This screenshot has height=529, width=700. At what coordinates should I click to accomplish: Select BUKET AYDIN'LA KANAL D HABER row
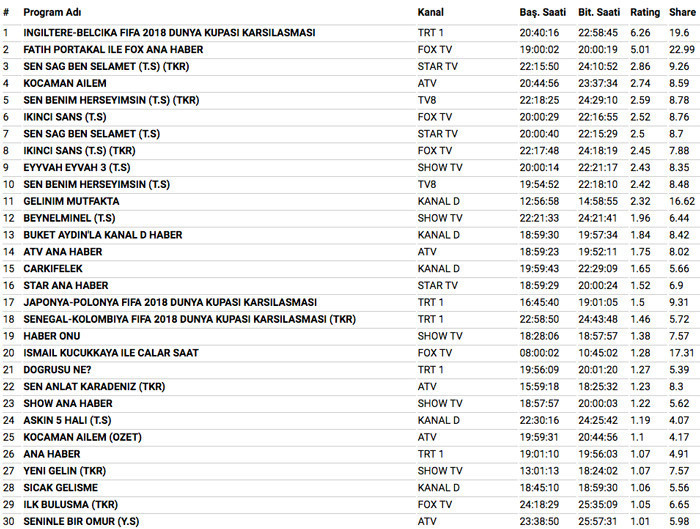(102, 235)
